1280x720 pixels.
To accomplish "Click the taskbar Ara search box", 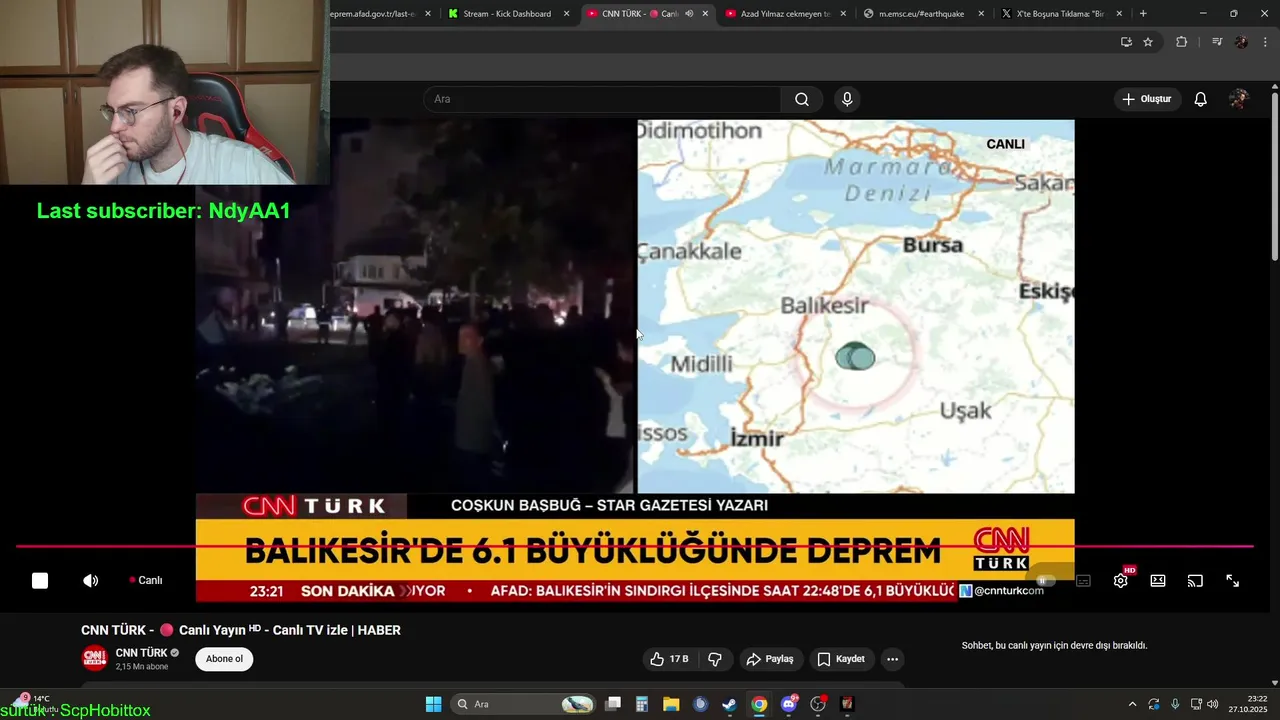I will click(523, 704).
